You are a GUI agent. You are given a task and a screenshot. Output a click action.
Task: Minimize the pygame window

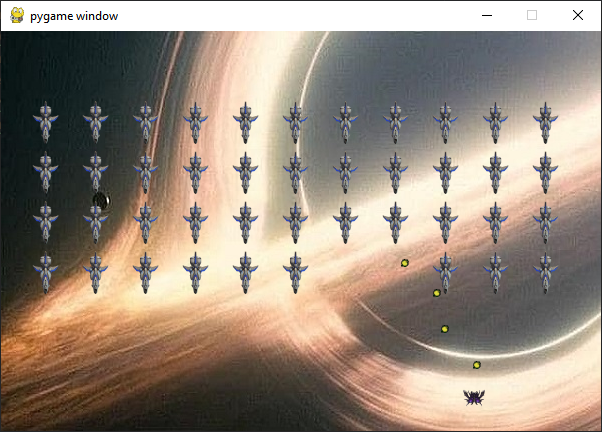pos(487,15)
